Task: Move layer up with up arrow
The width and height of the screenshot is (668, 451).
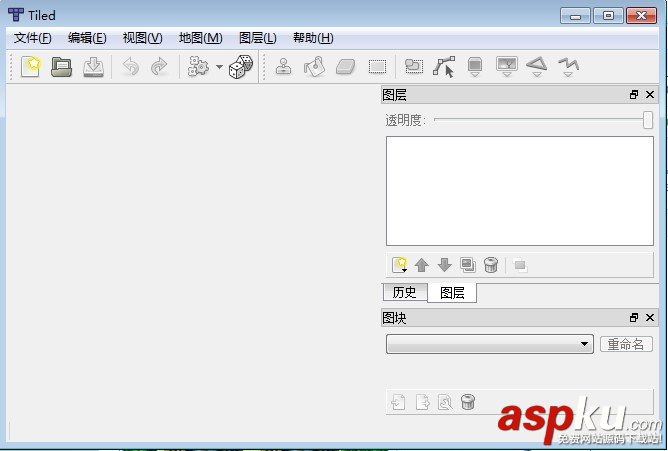Action: [422, 265]
